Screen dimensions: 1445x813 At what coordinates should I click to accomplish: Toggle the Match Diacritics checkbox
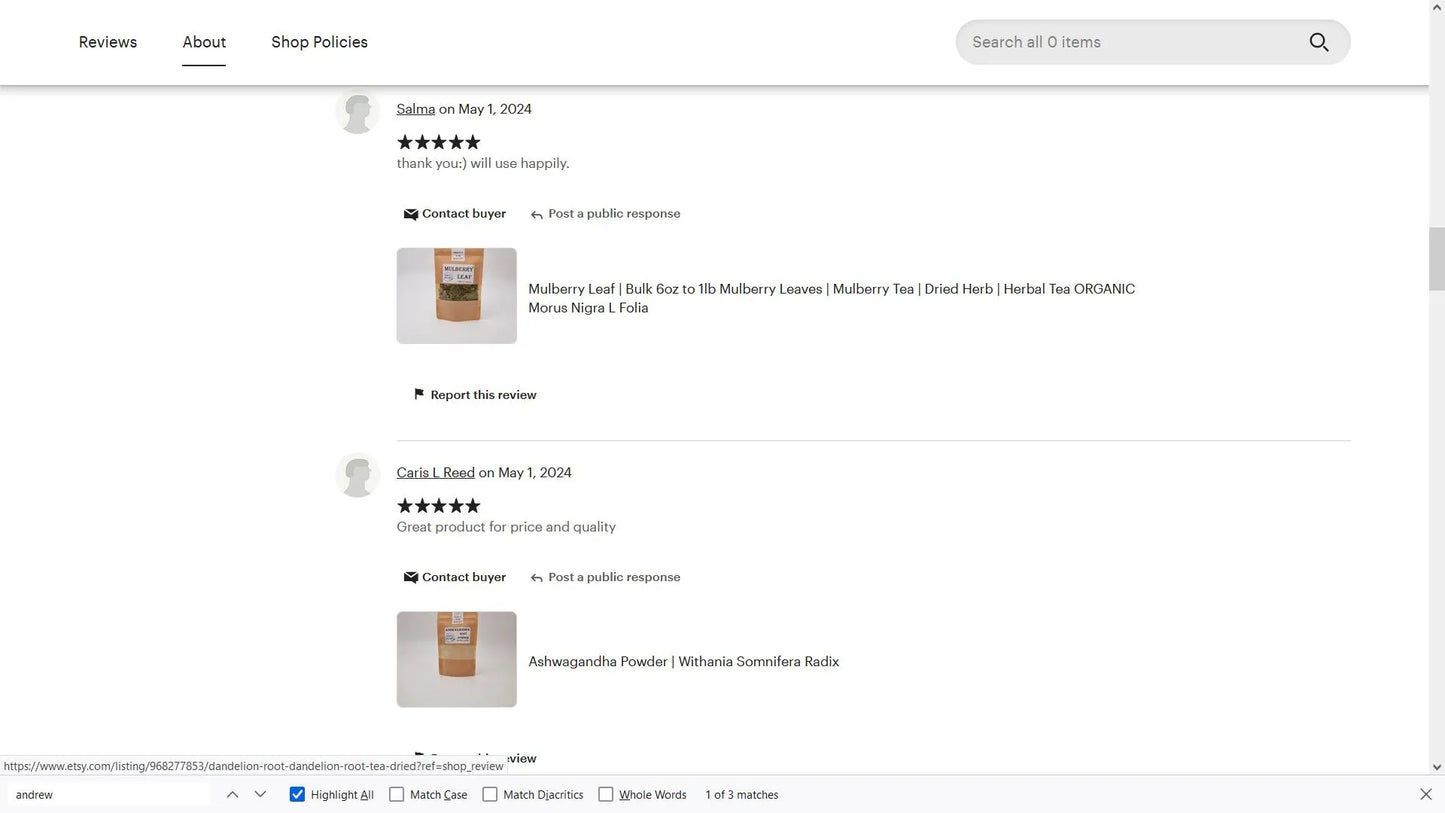pos(490,794)
